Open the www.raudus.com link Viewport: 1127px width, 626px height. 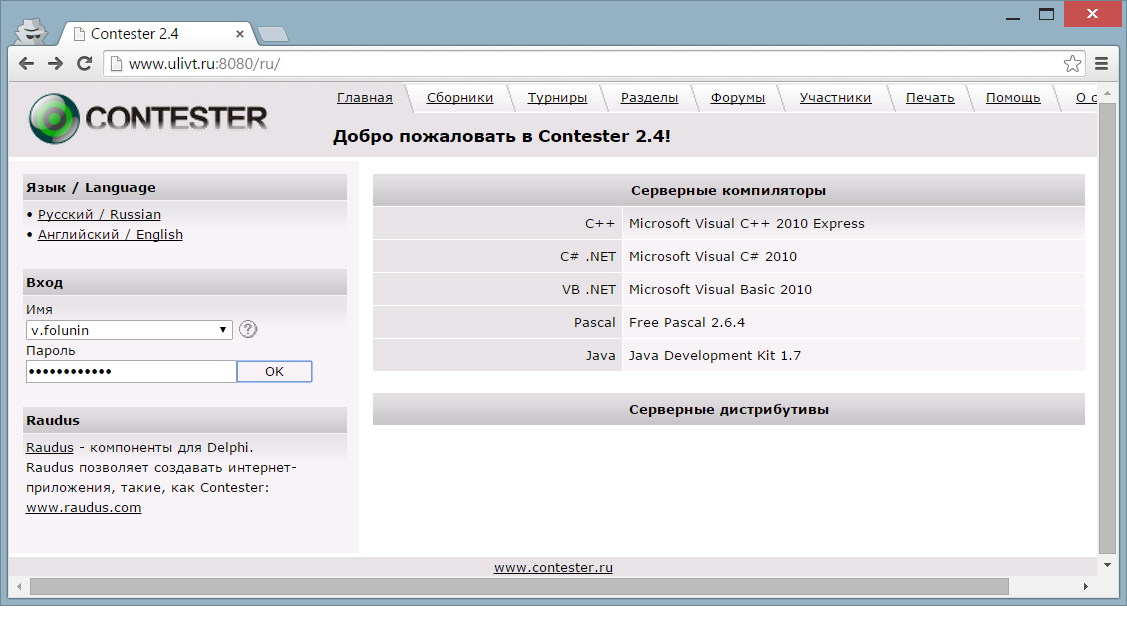point(83,507)
